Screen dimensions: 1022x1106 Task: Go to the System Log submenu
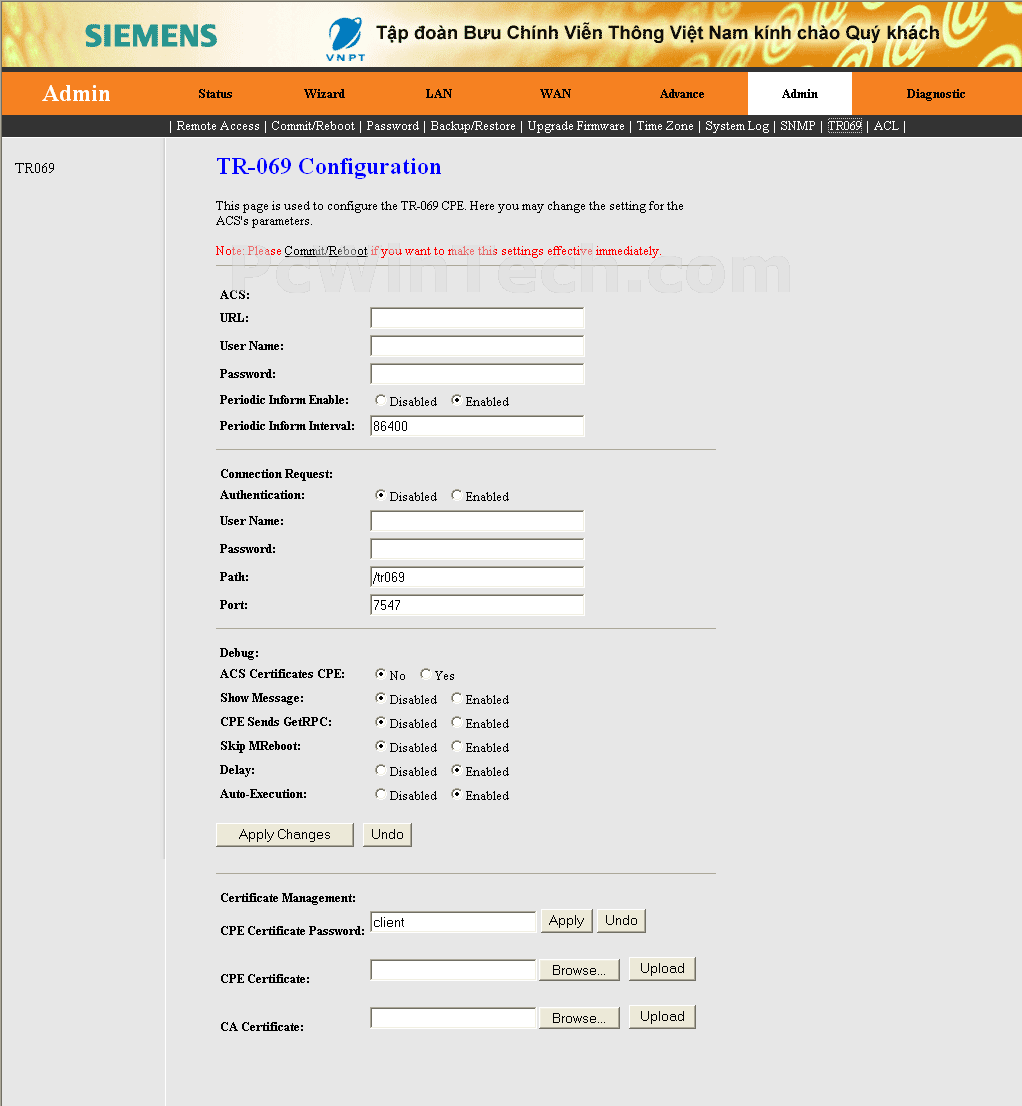pyautogui.click(x=737, y=126)
